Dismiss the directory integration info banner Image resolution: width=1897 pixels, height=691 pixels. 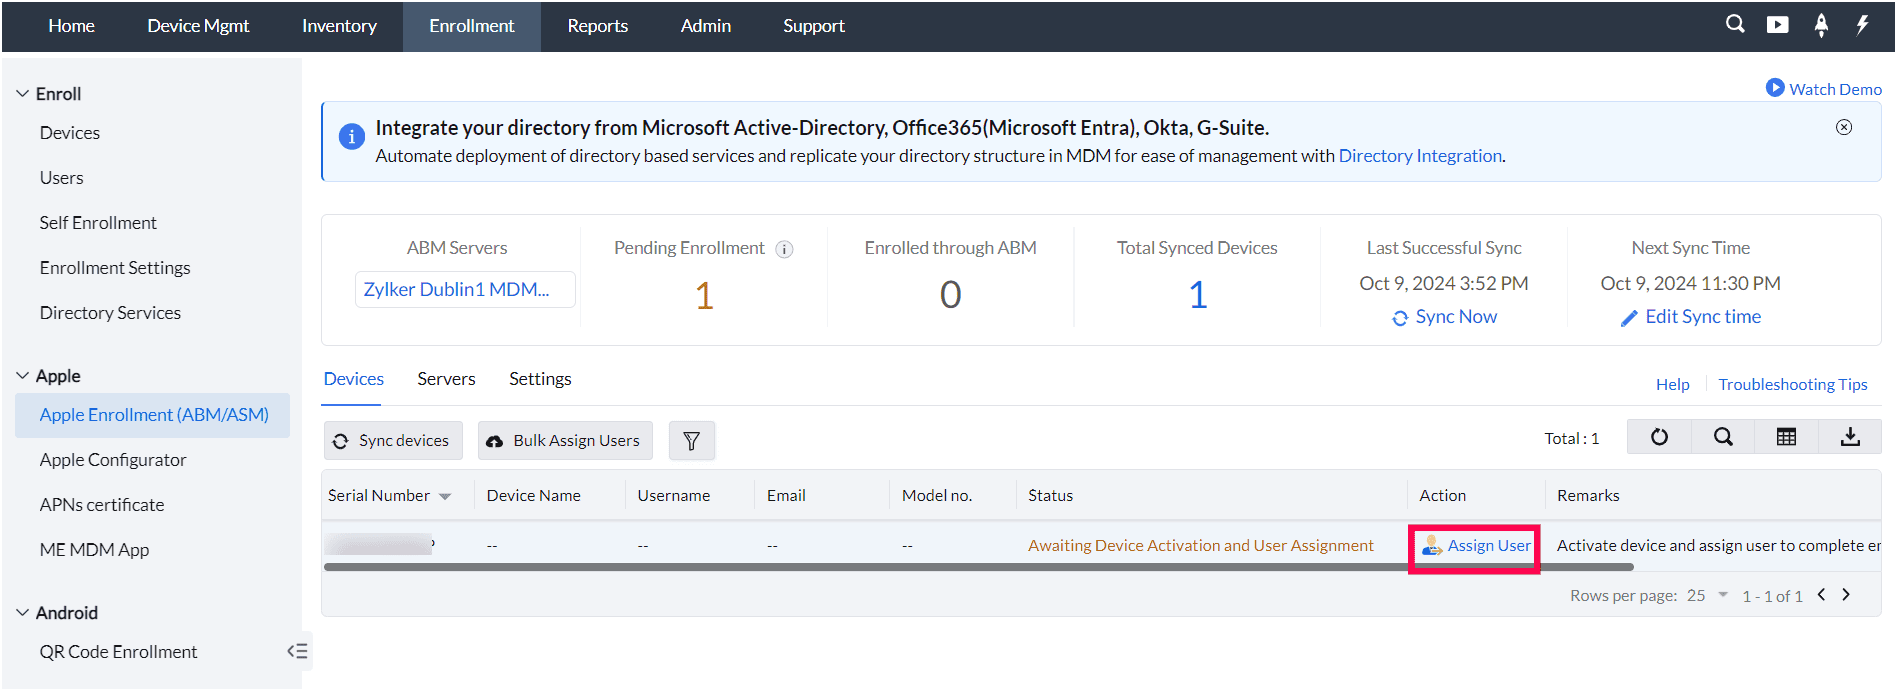[x=1844, y=127]
